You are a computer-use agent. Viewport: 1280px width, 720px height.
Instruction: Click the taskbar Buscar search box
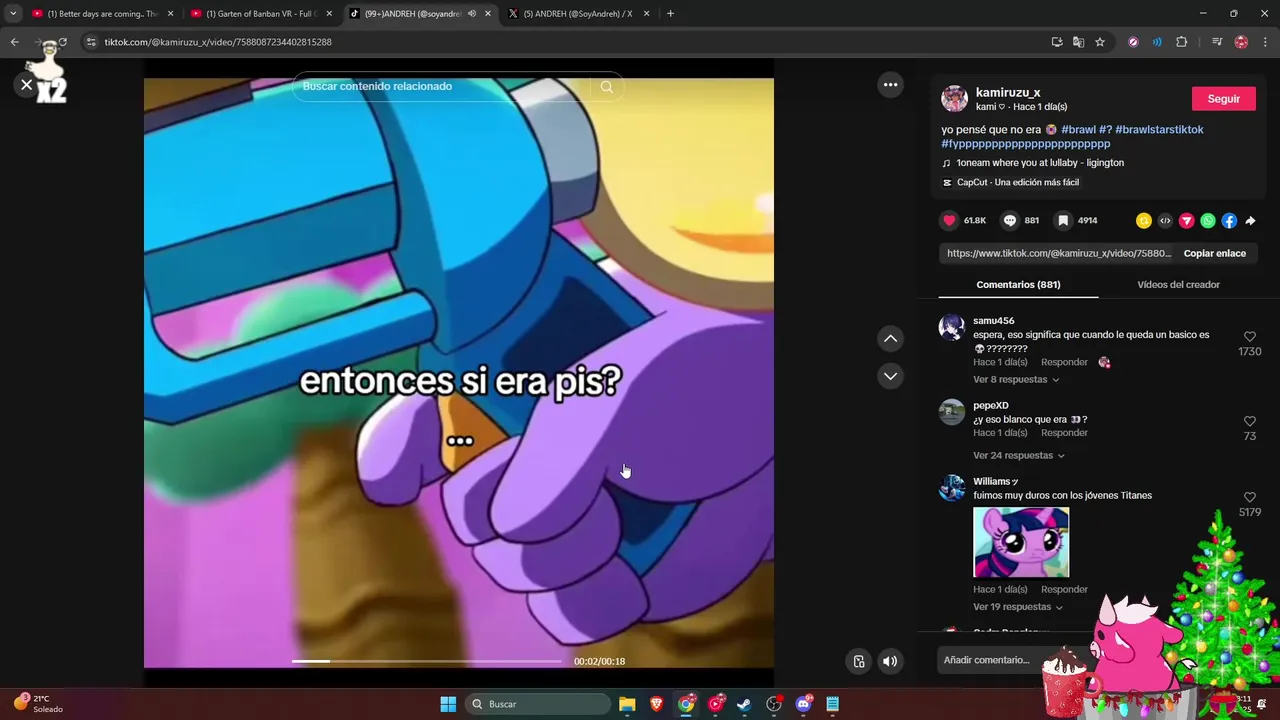click(x=540, y=704)
